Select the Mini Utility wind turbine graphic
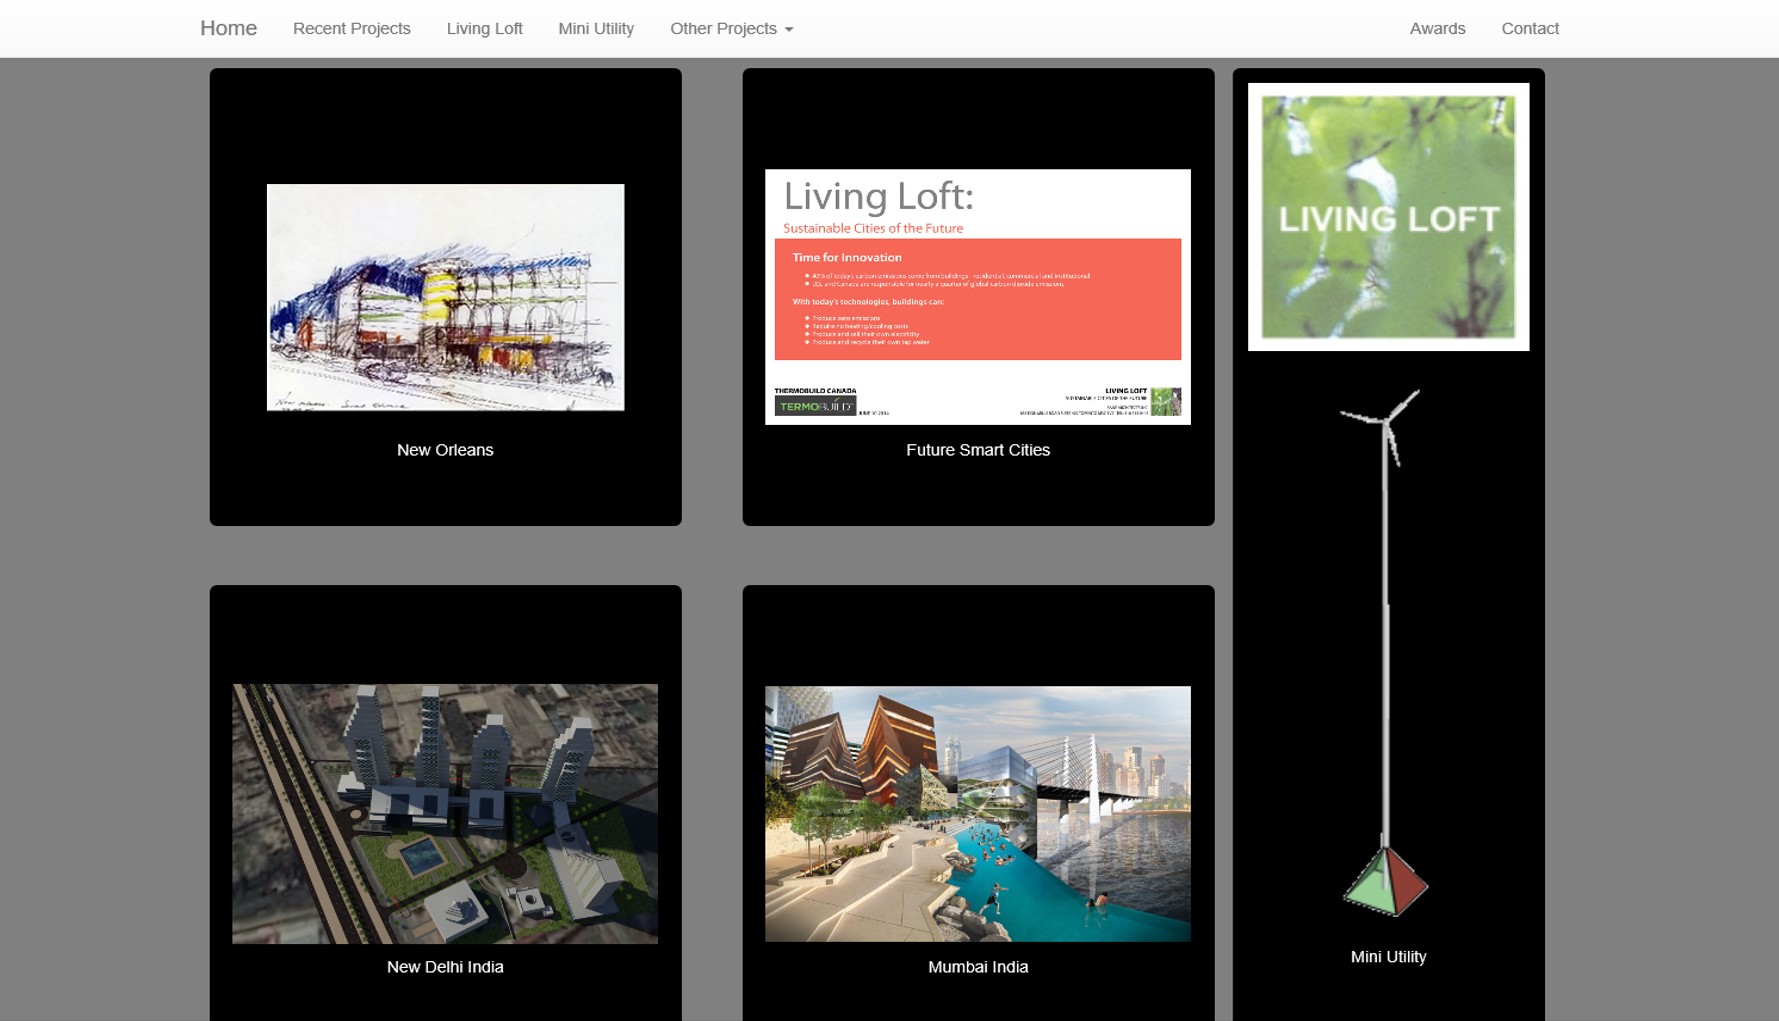The height and width of the screenshot is (1021, 1779). [1386, 650]
